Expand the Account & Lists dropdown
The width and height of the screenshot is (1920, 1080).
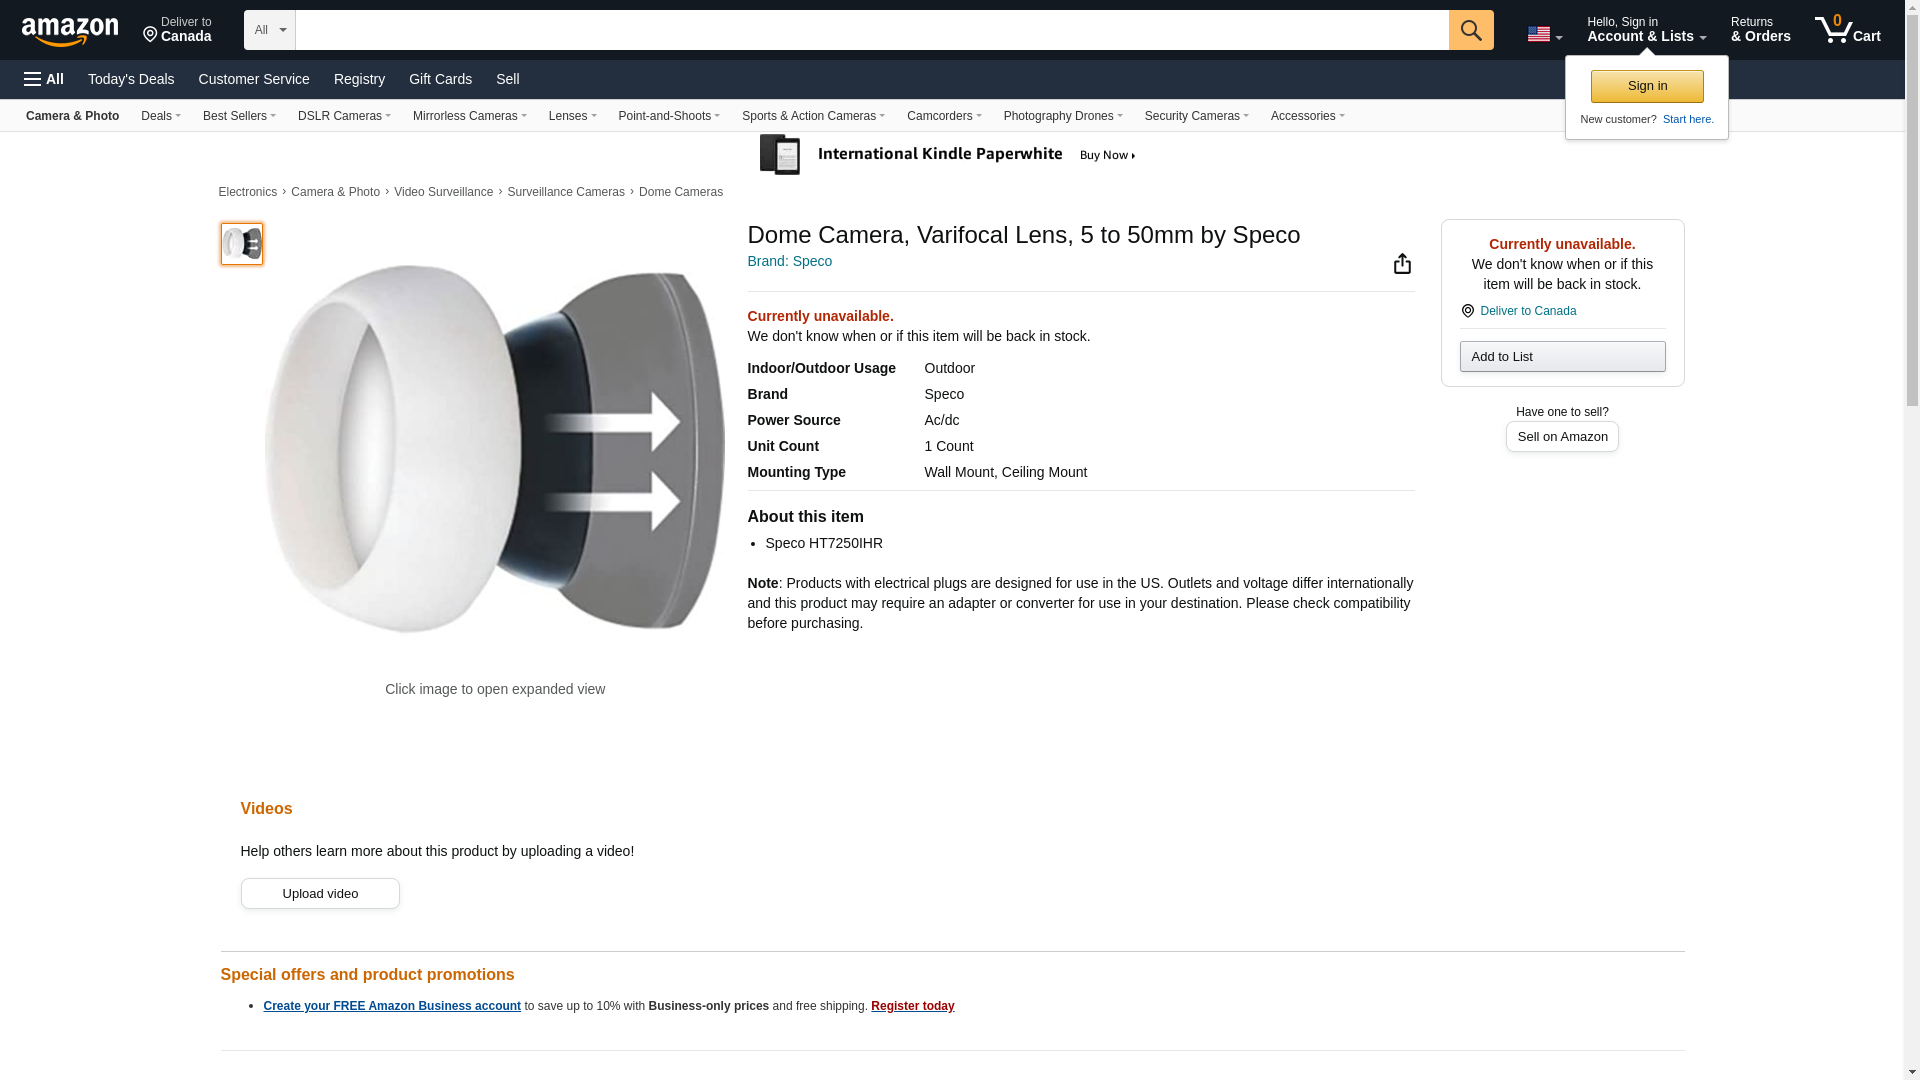tap(1645, 30)
